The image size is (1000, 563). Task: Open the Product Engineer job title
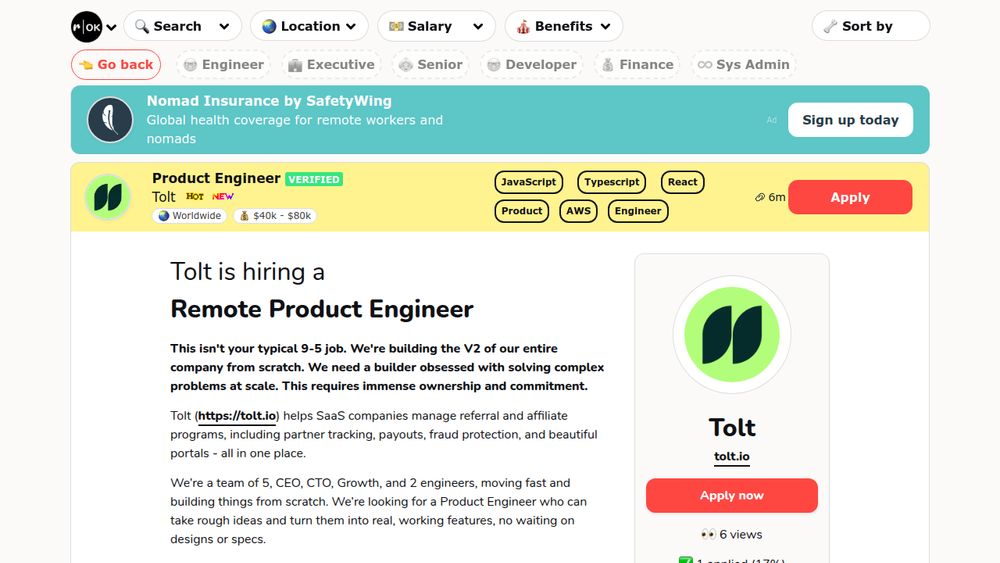tap(216, 178)
